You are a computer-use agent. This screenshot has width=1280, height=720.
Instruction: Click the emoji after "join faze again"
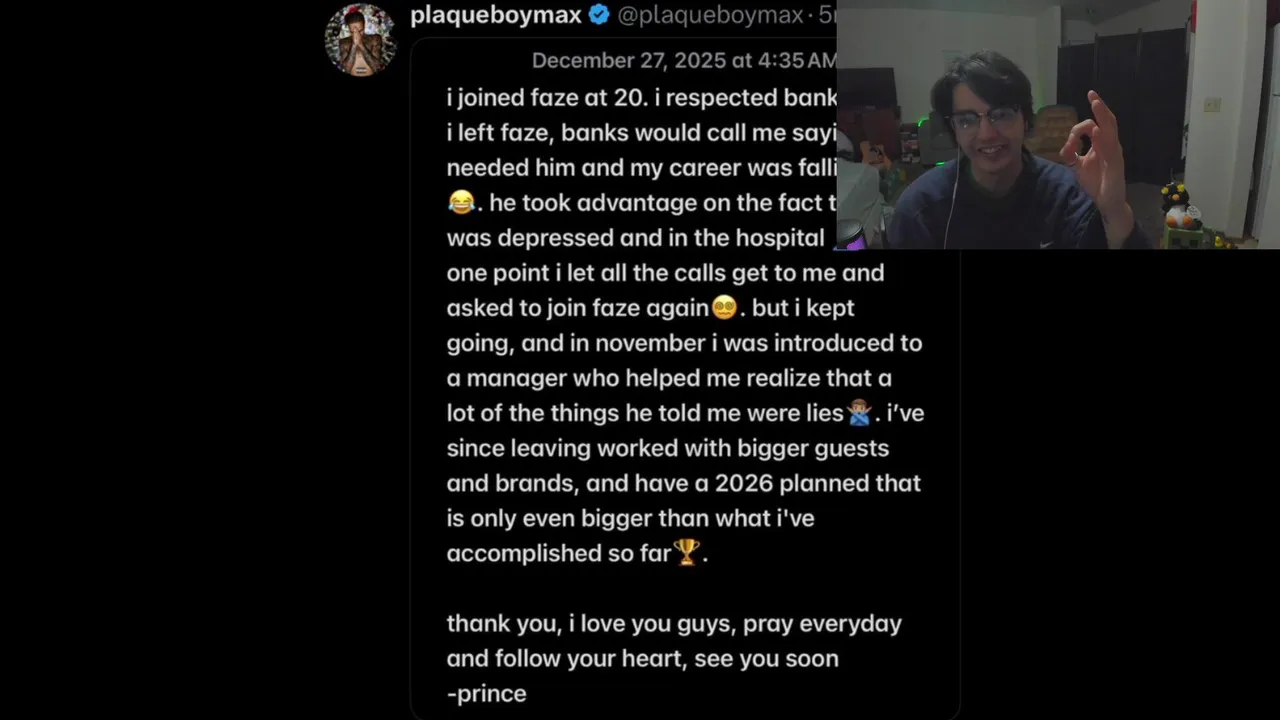[724, 308]
